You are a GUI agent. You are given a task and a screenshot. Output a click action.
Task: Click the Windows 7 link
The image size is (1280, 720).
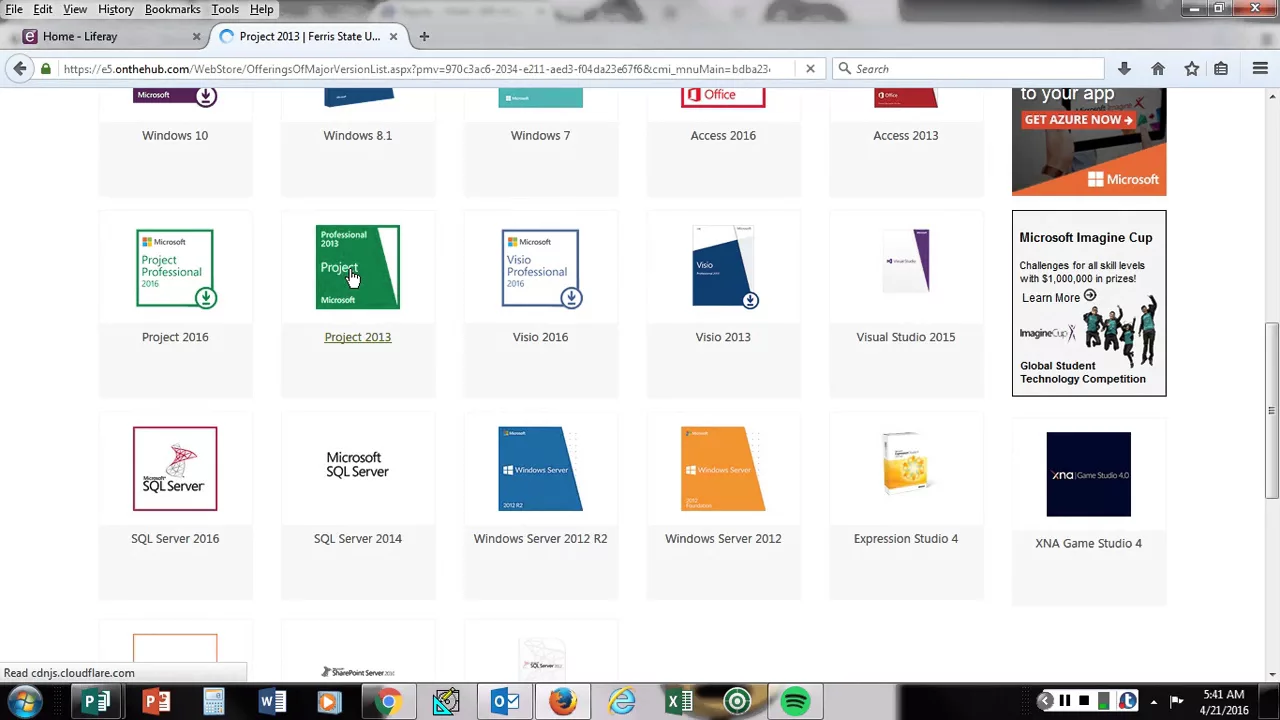click(x=540, y=135)
